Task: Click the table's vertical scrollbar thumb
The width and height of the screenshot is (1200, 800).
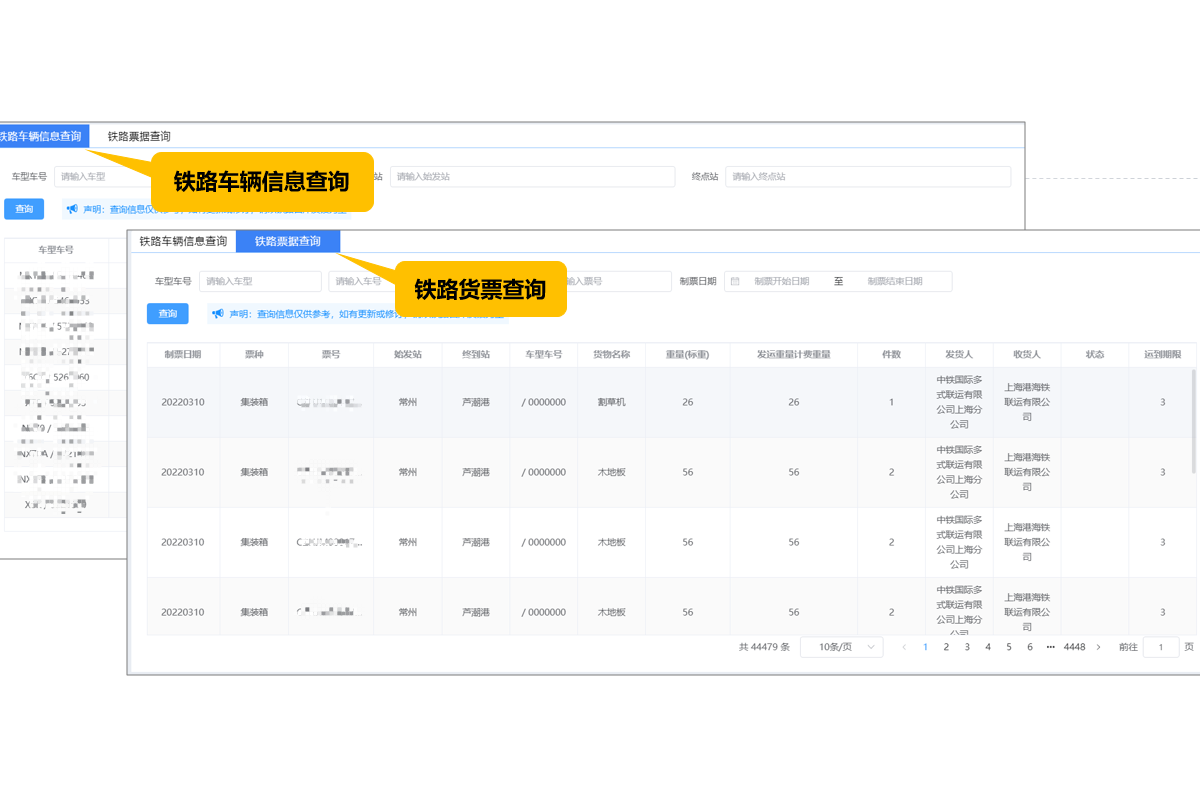Action: coord(1193,420)
